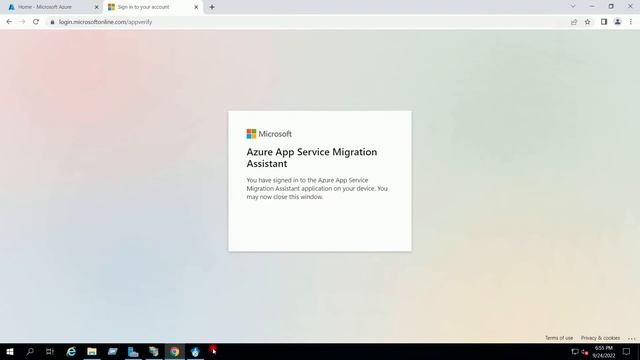
Task: Open the network status tray icon
Action: coord(575,351)
